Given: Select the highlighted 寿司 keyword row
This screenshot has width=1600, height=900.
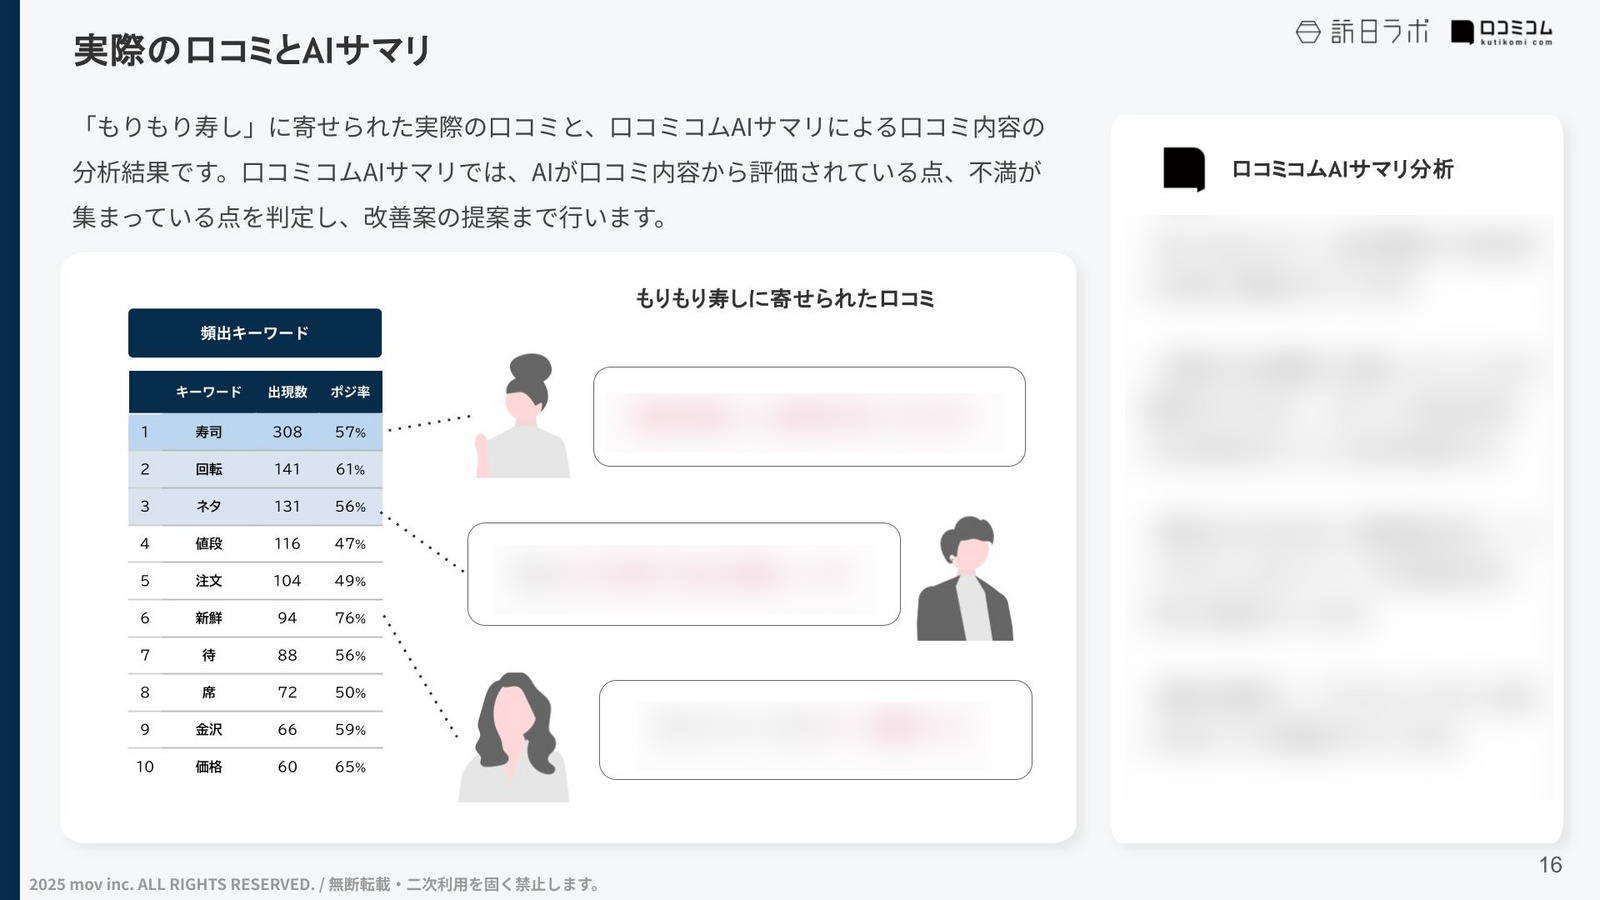Looking at the screenshot, I should [254, 432].
